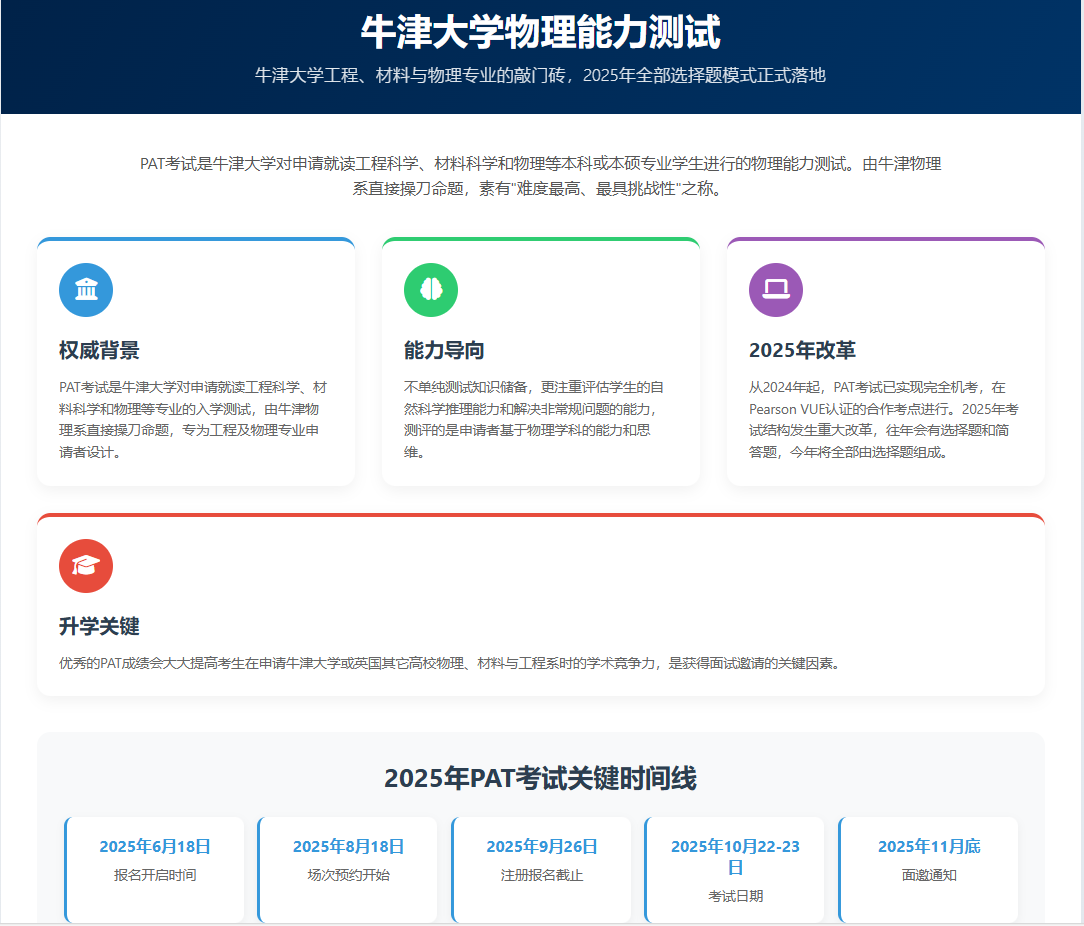Click the blue university building icon
1084x926 pixels.
pyautogui.click(x=86, y=290)
